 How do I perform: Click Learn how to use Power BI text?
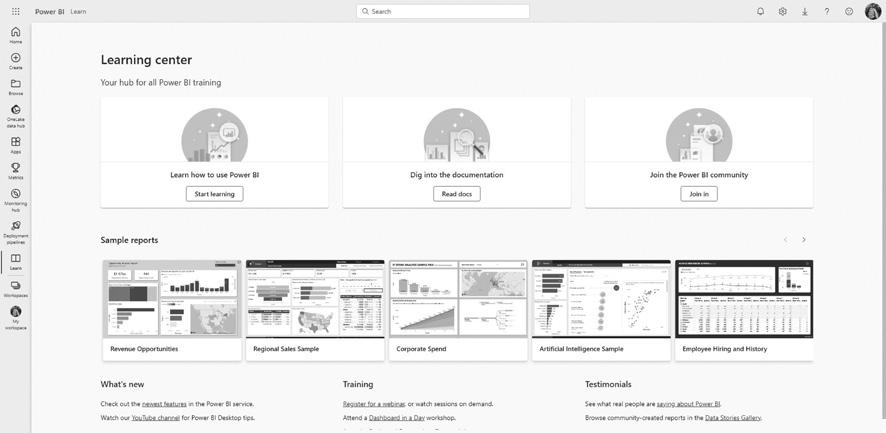click(215, 175)
